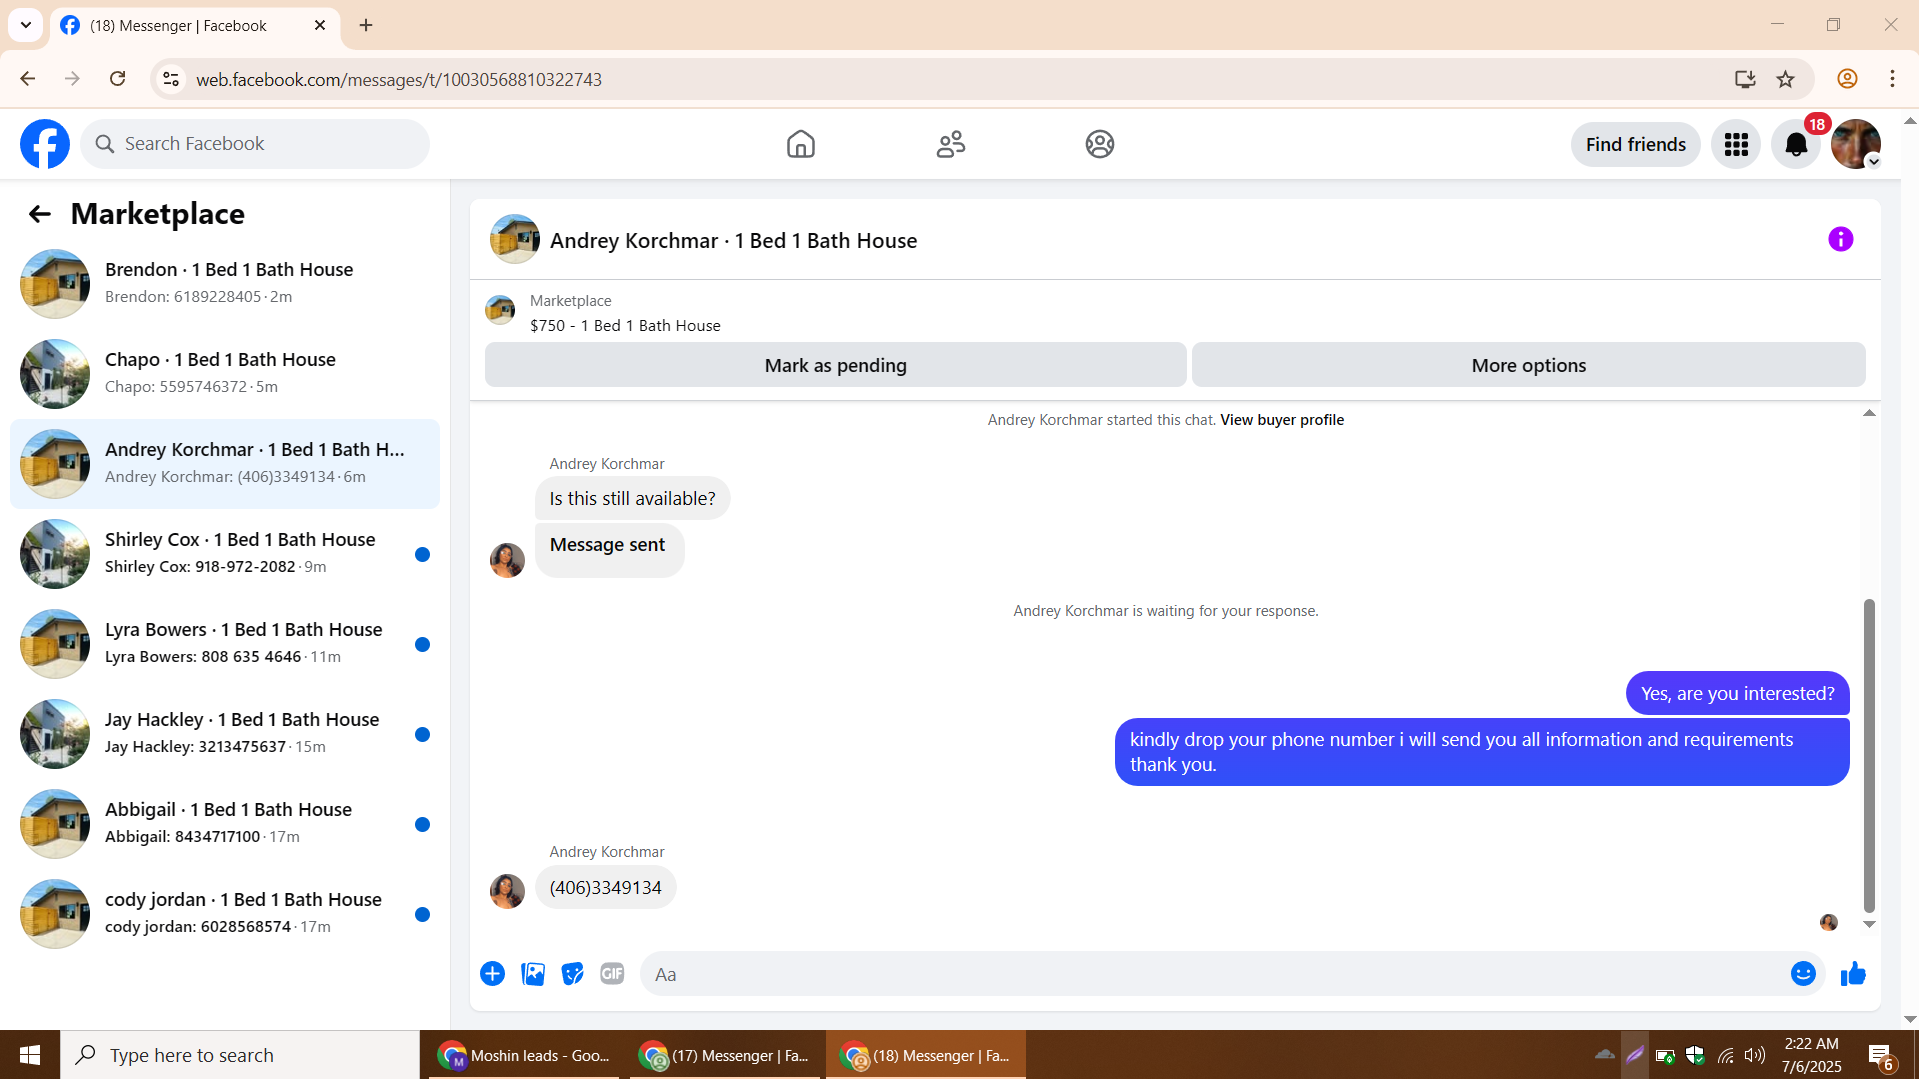
Task: Open Windows action center notifications
Action: point(1880,1055)
